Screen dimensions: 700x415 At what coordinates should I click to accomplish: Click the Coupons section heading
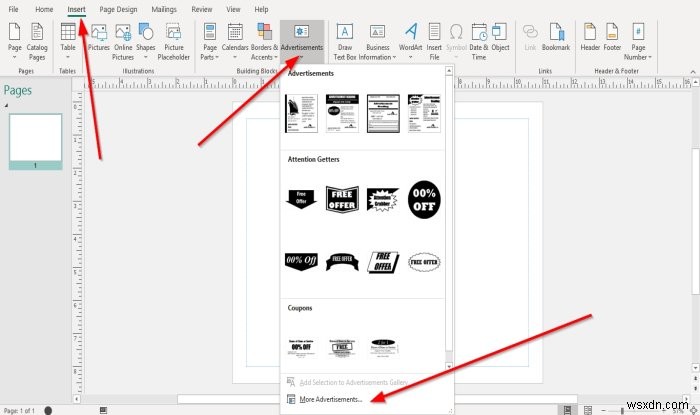(x=300, y=308)
